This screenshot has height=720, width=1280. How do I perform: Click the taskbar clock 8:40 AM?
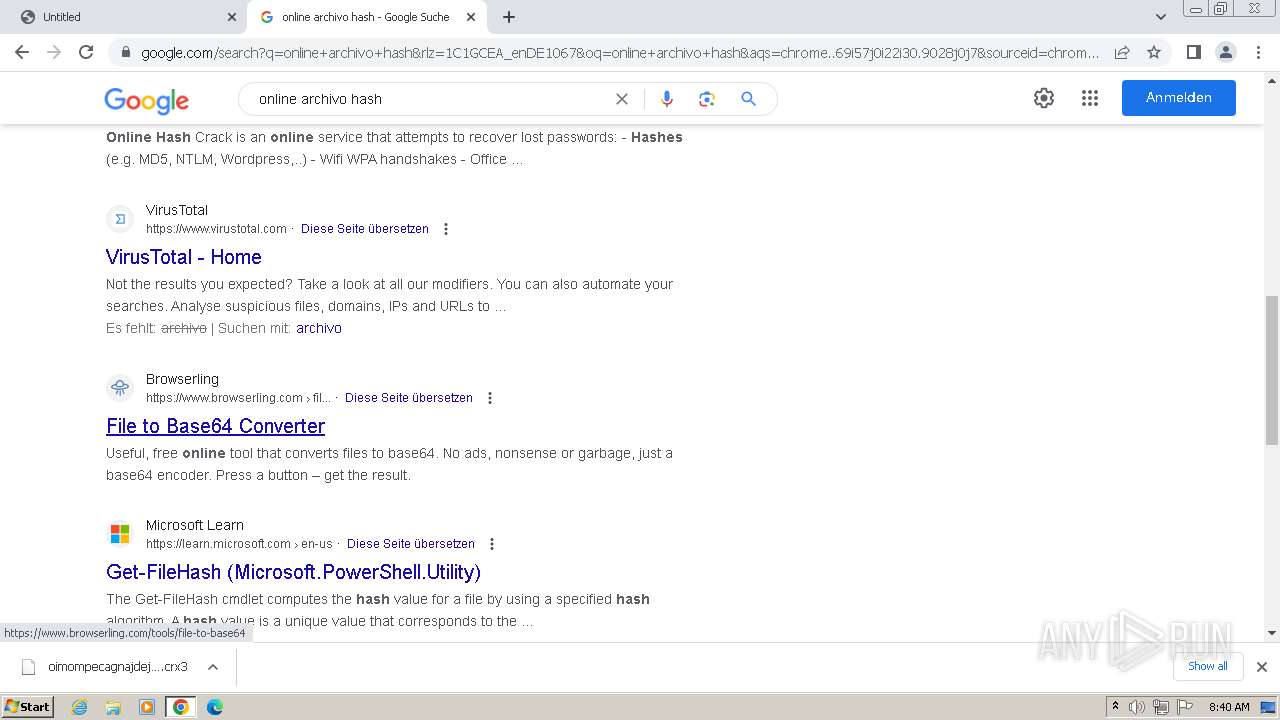tap(1229, 707)
